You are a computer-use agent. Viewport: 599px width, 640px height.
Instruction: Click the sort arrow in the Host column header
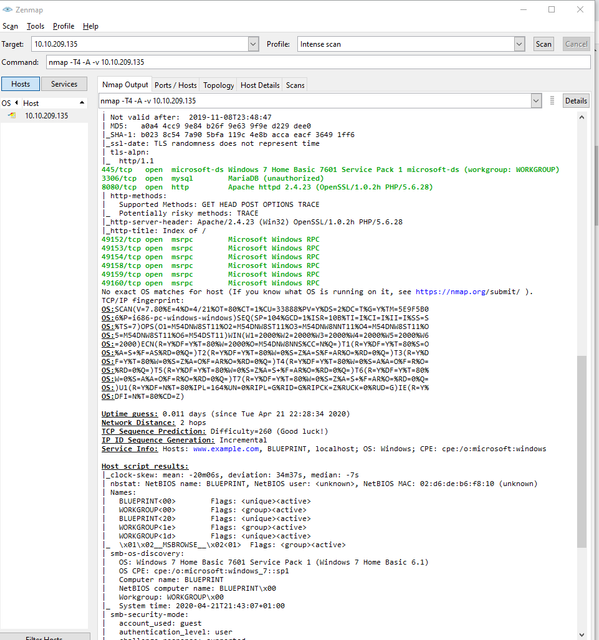click(82, 103)
